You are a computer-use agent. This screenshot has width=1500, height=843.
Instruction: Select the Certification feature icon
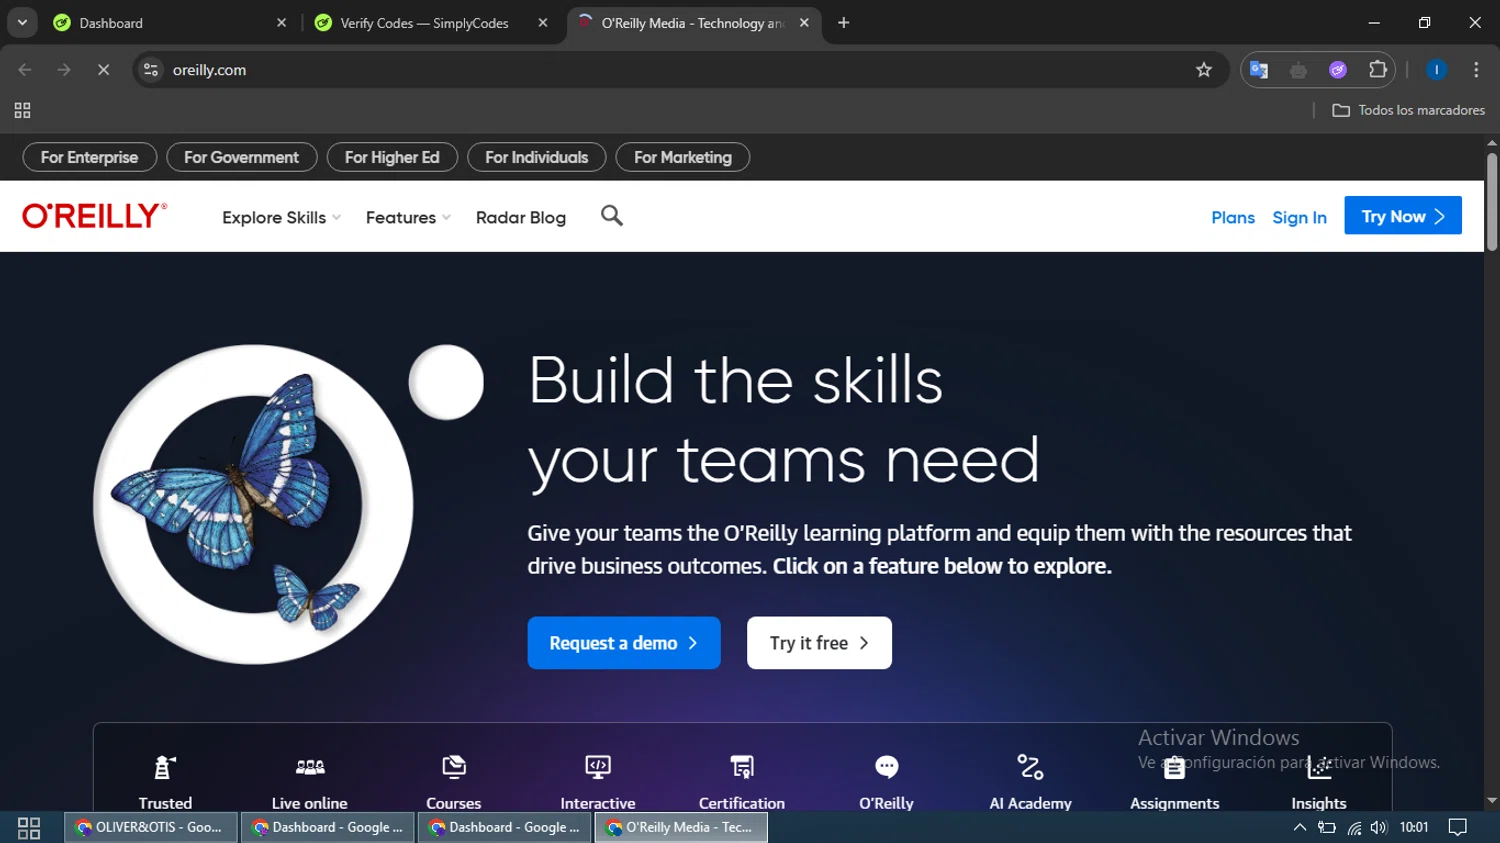tap(742, 767)
